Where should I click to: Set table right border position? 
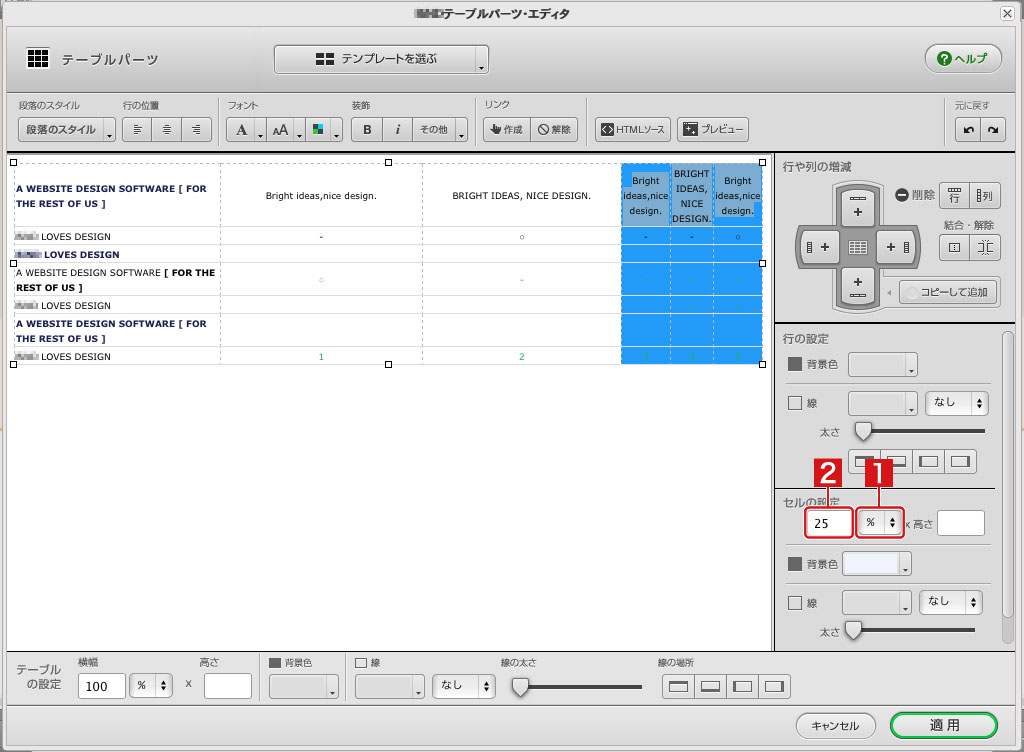click(x=774, y=686)
